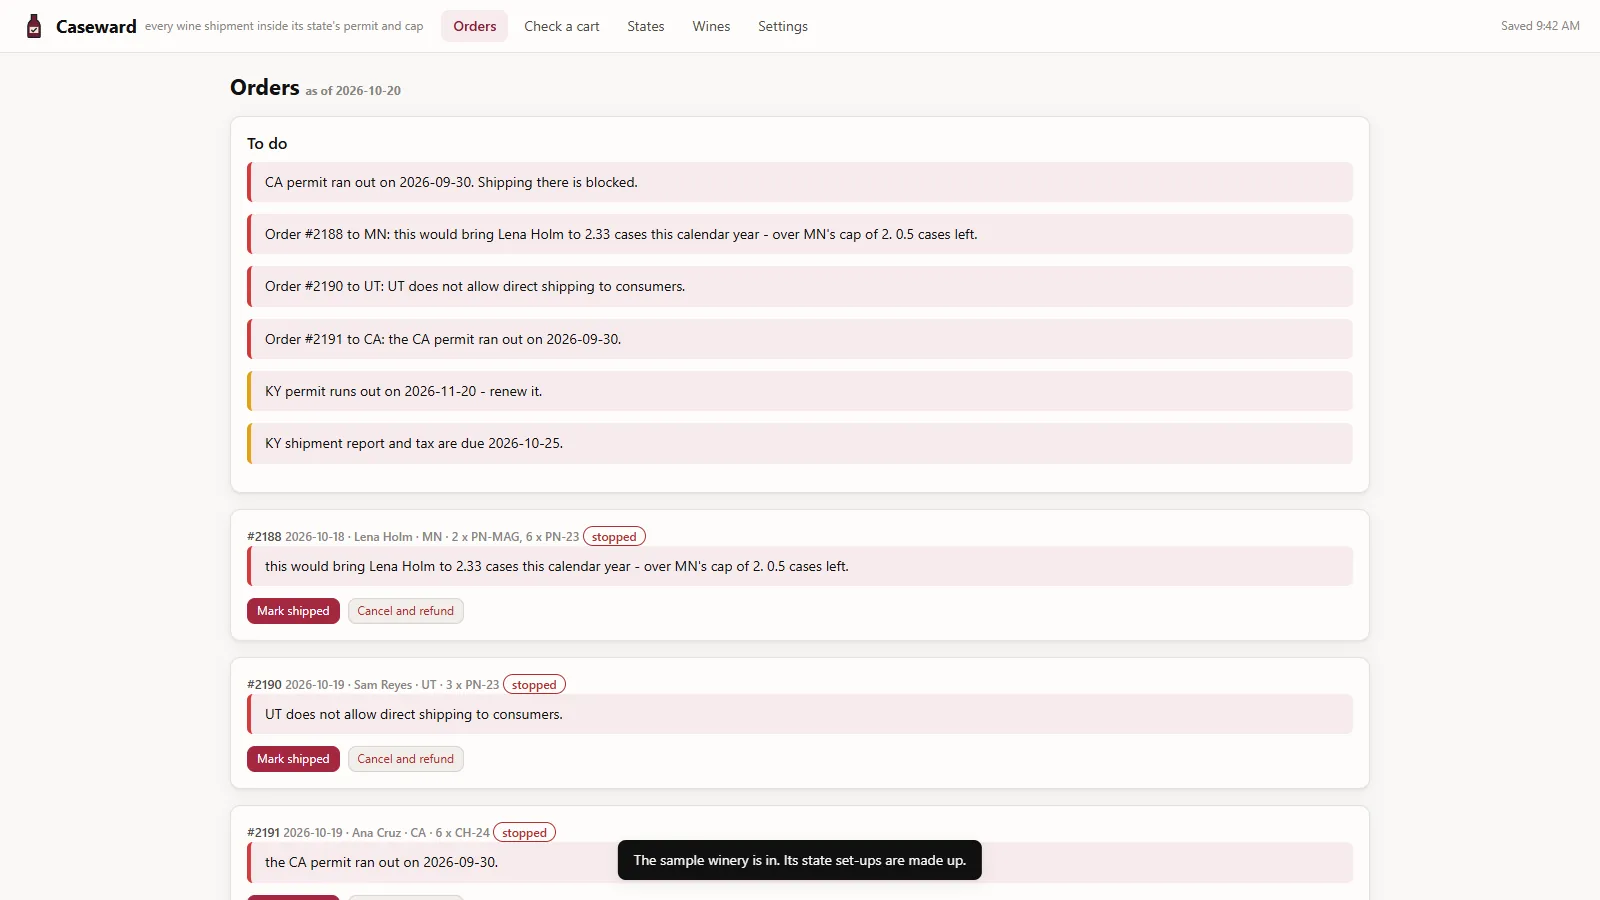
Task: Click the stopped badge on order #2191
Action: click(x=525, y=833)
